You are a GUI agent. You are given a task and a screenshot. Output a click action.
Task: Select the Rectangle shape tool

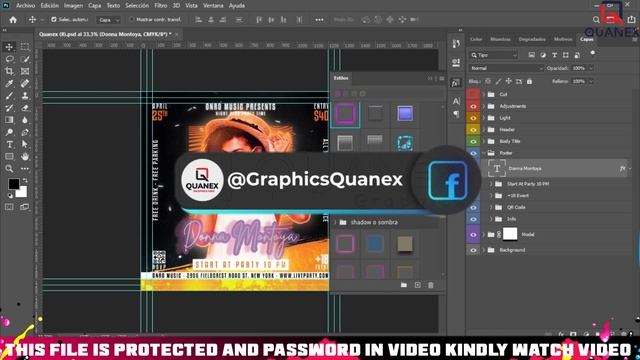pos(9,156)
